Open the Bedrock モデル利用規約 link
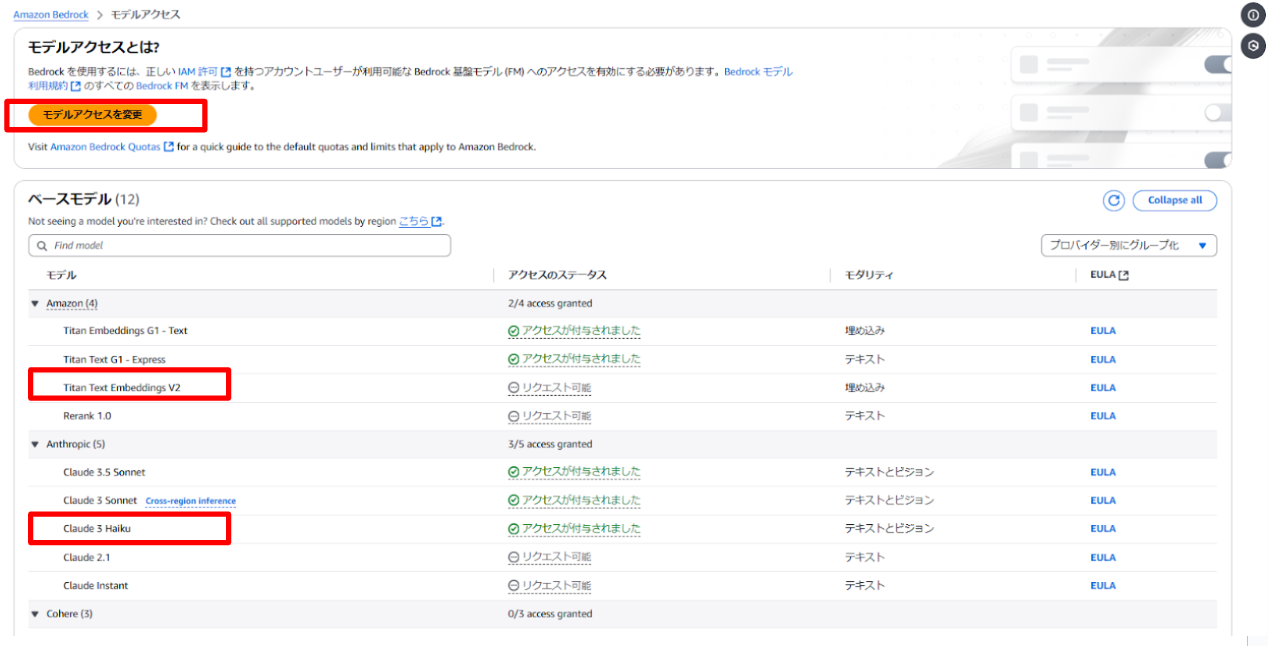Image resolution: width=1268 pixels, height=646 pixels. point(758,72)
